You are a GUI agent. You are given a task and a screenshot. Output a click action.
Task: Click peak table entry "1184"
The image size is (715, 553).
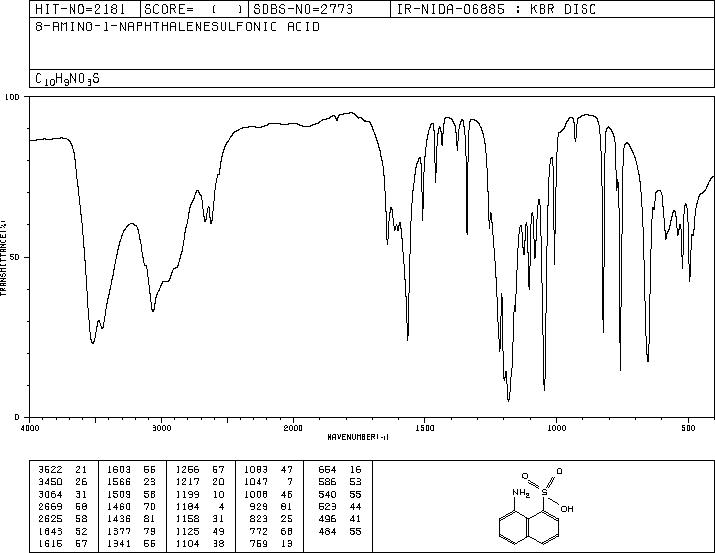click(x=188, y=506)
